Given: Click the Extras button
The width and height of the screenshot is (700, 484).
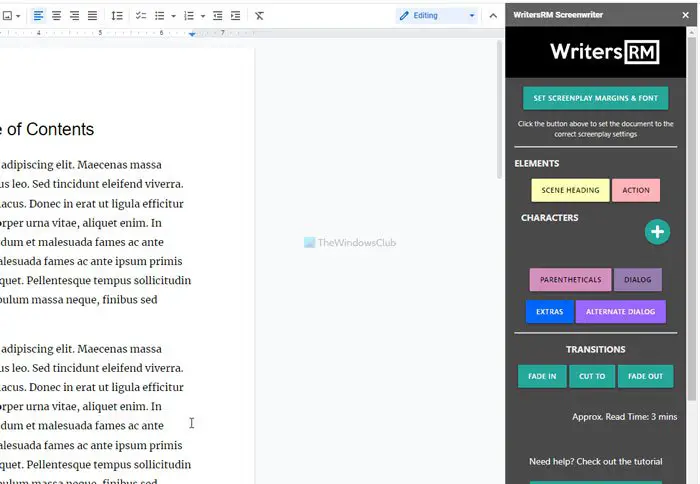Looking at the screenshot, I should point(550,312).
